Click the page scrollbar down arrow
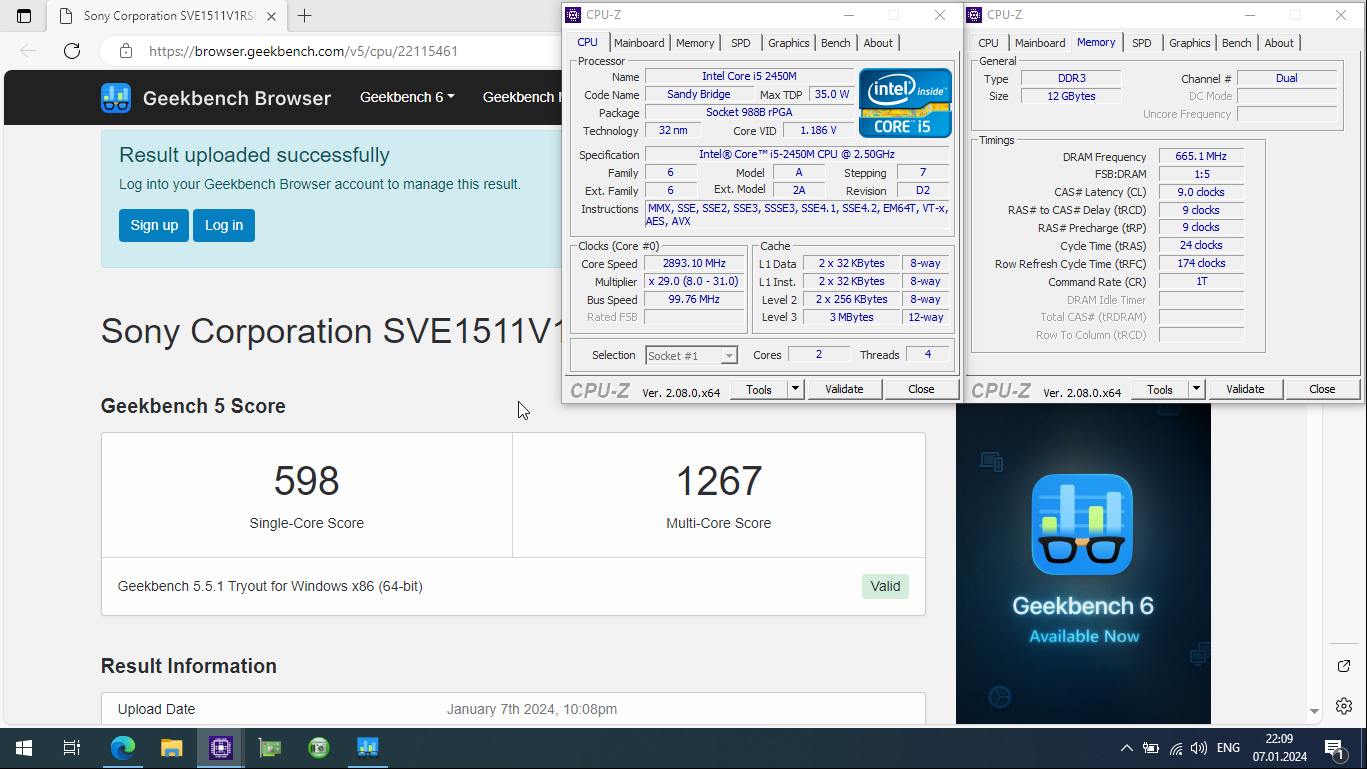 [x=1314, y=712]
